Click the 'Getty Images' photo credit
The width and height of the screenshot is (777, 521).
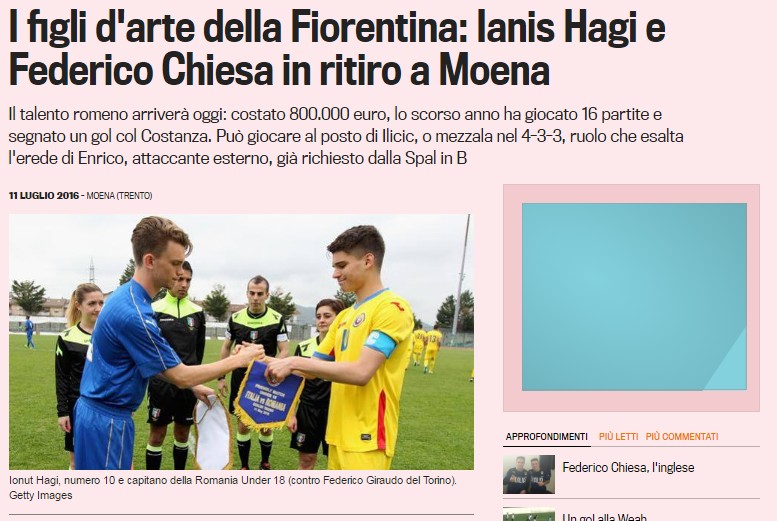tap(41, 495)
